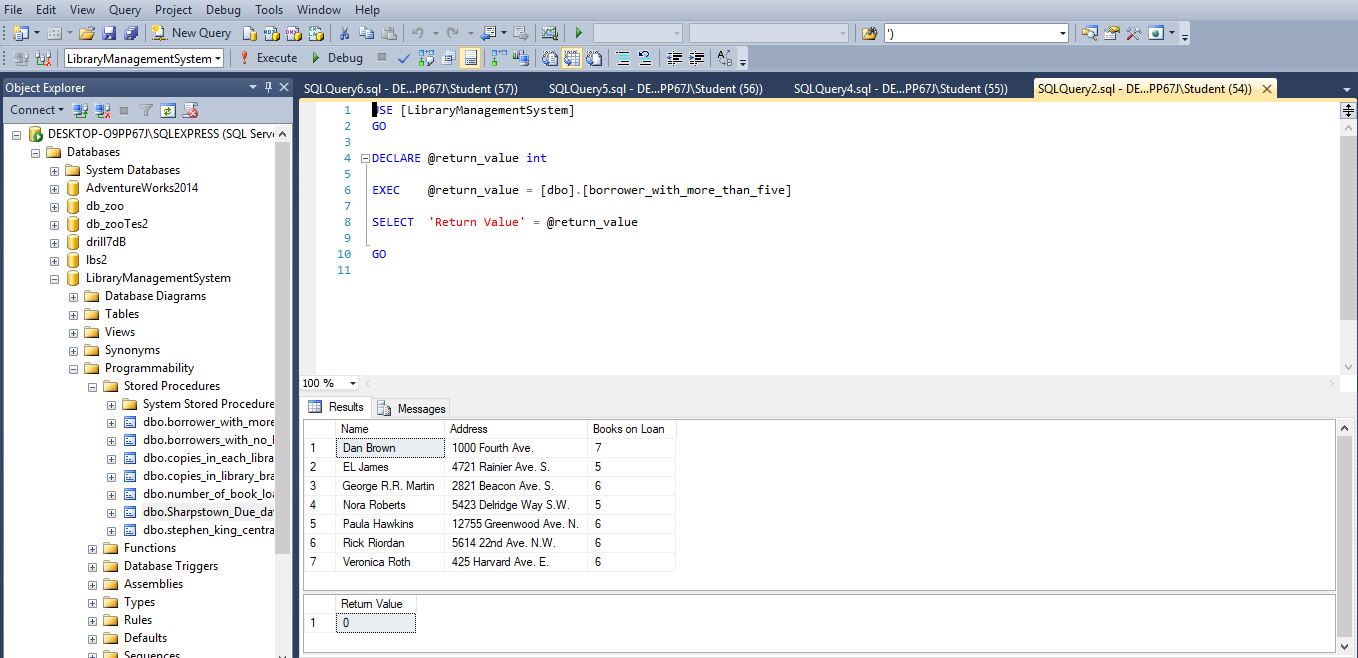Expand the Functions node

[x=92, y=549]
